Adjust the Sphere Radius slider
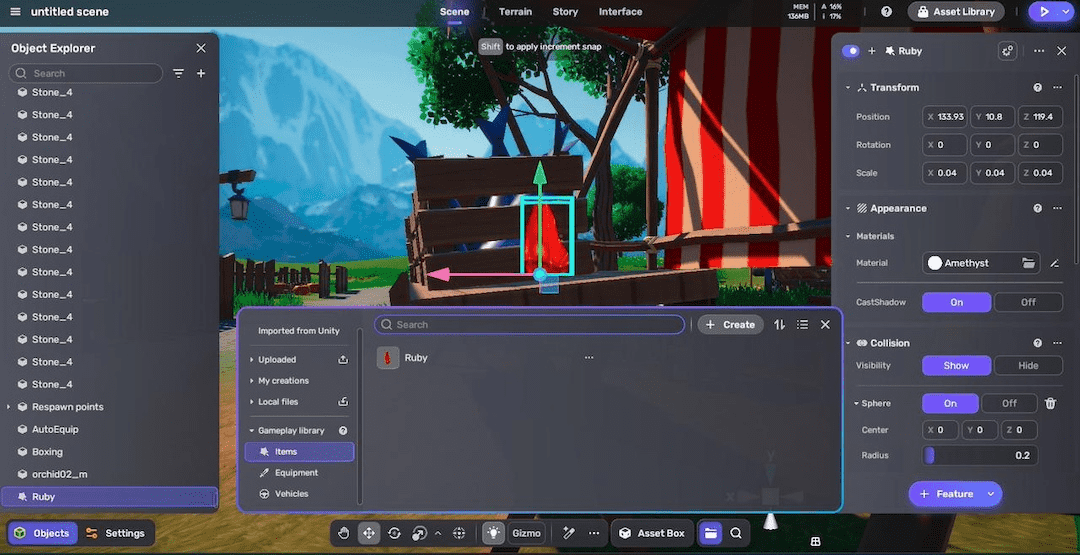The image size is (1080, 555). pos(980,456)
